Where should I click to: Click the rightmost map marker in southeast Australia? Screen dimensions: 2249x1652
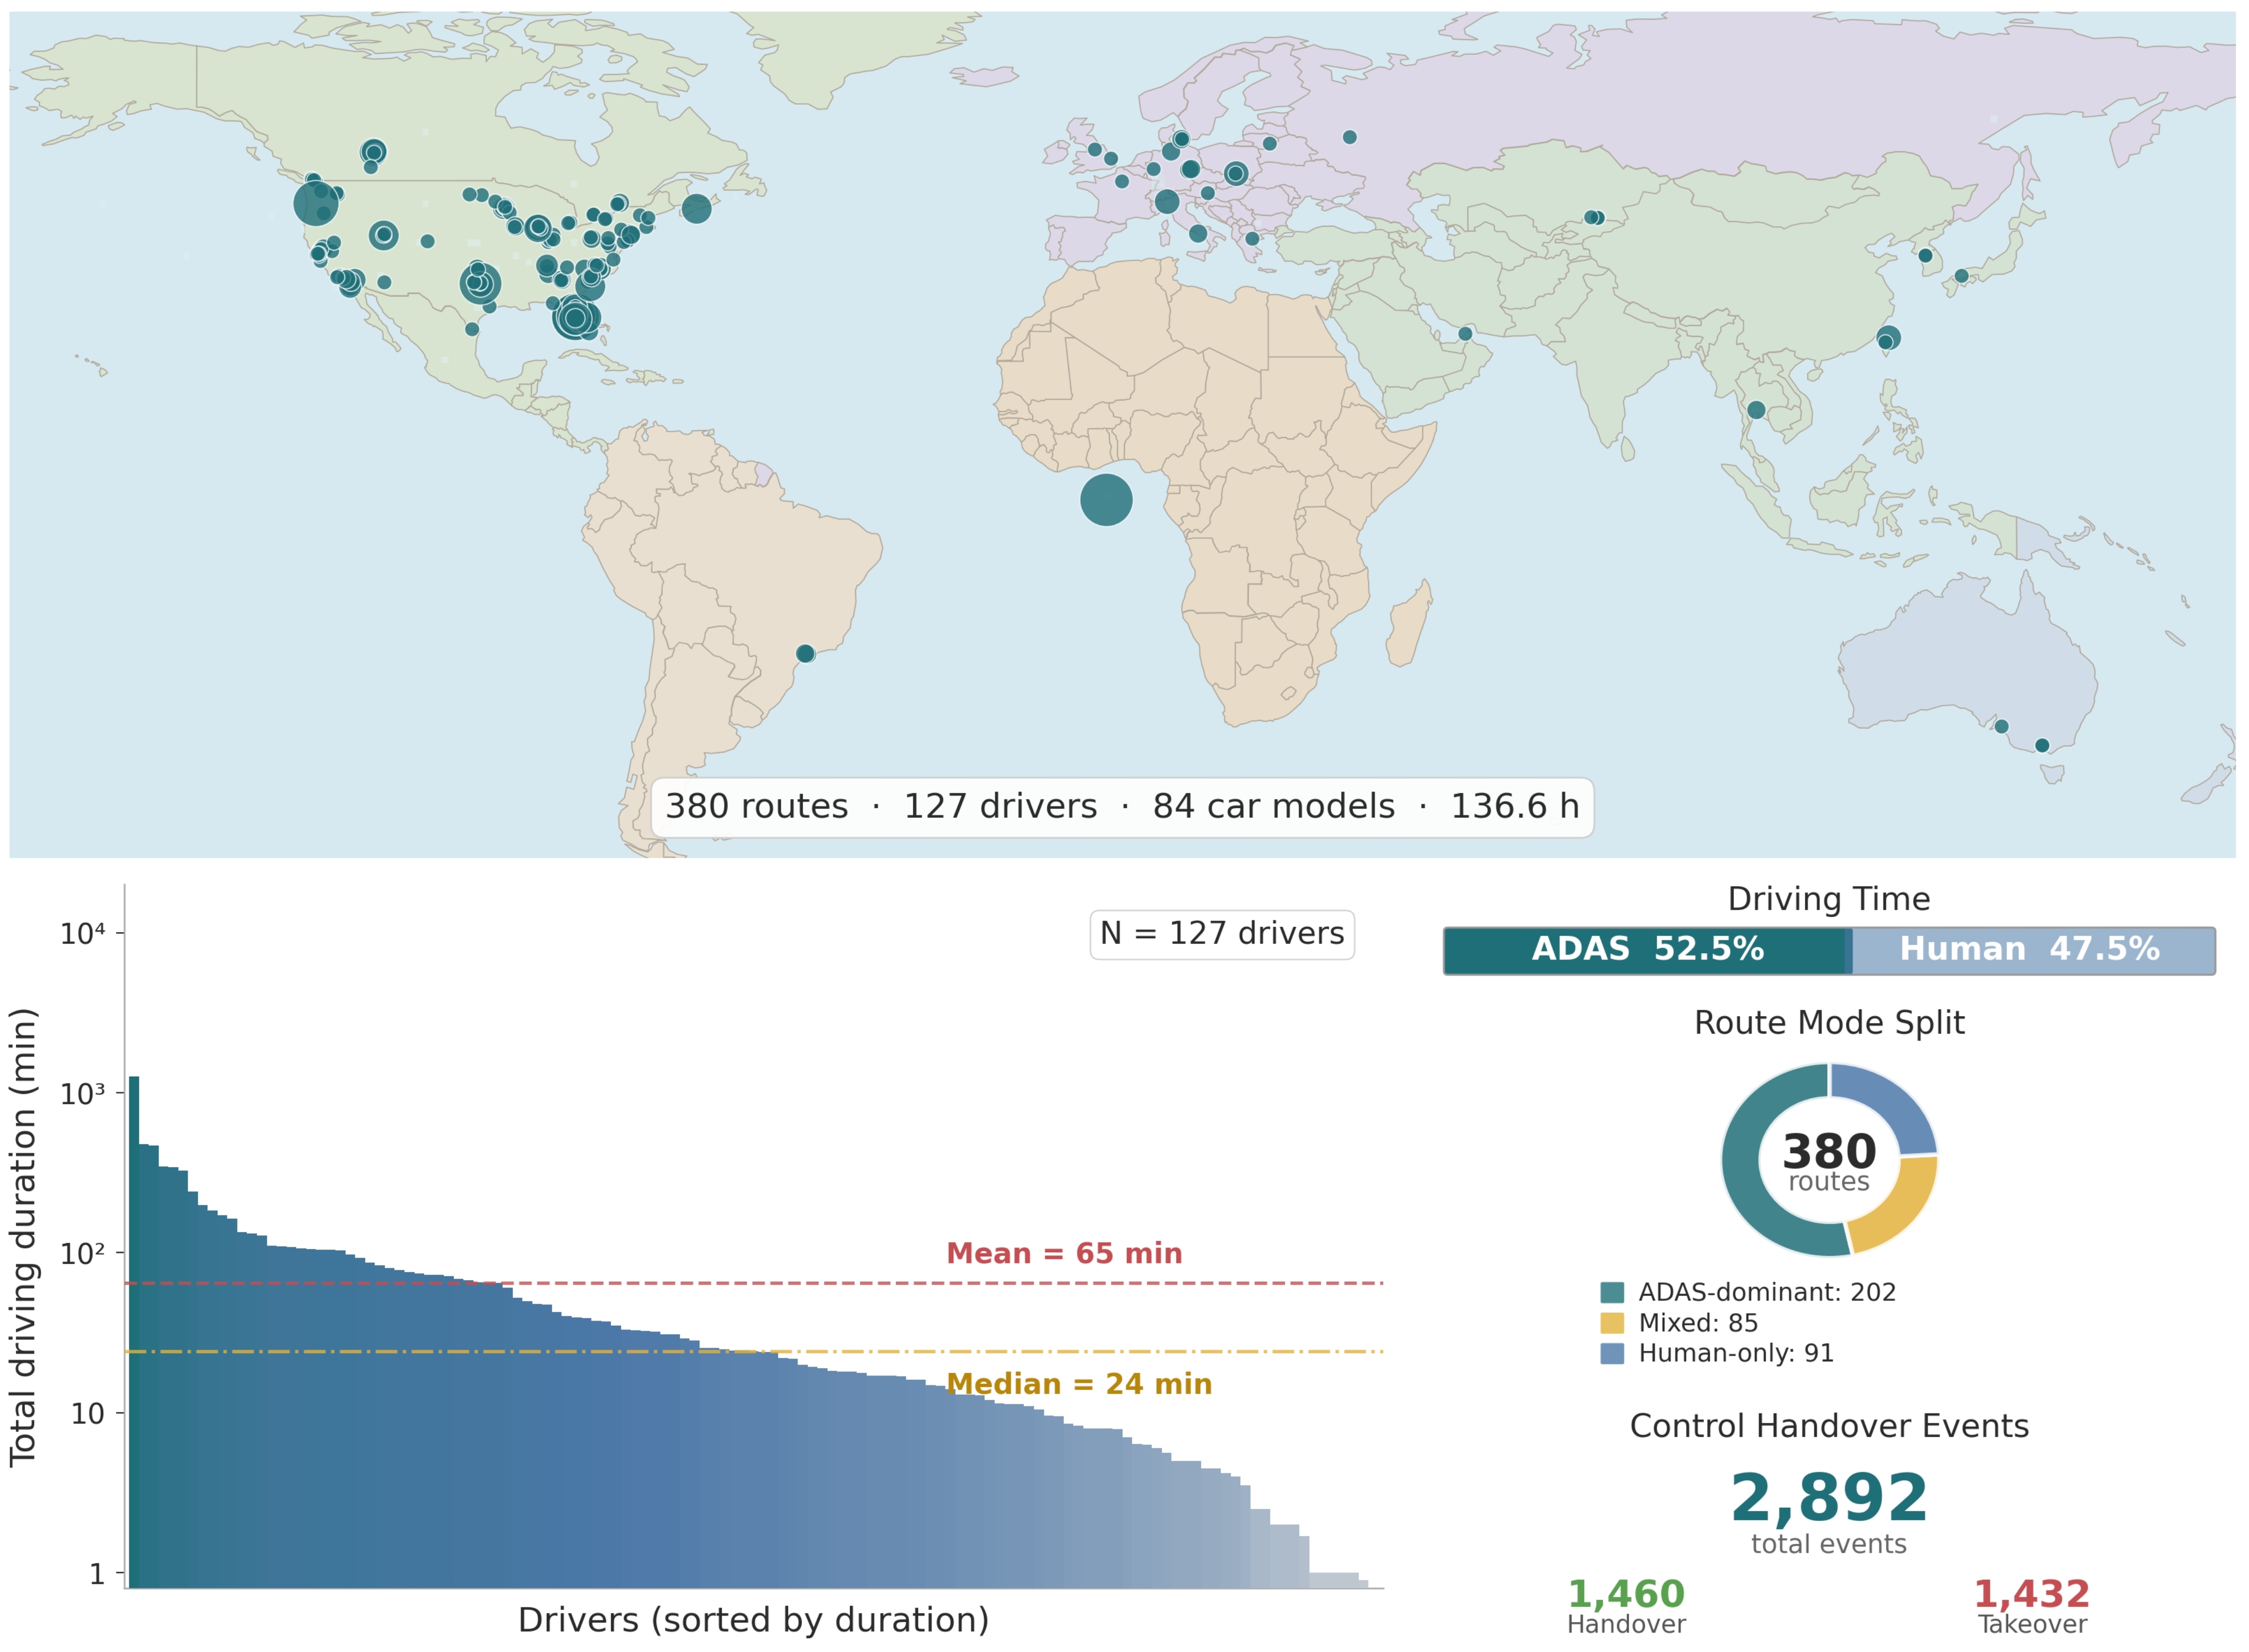pos(2042,746)
